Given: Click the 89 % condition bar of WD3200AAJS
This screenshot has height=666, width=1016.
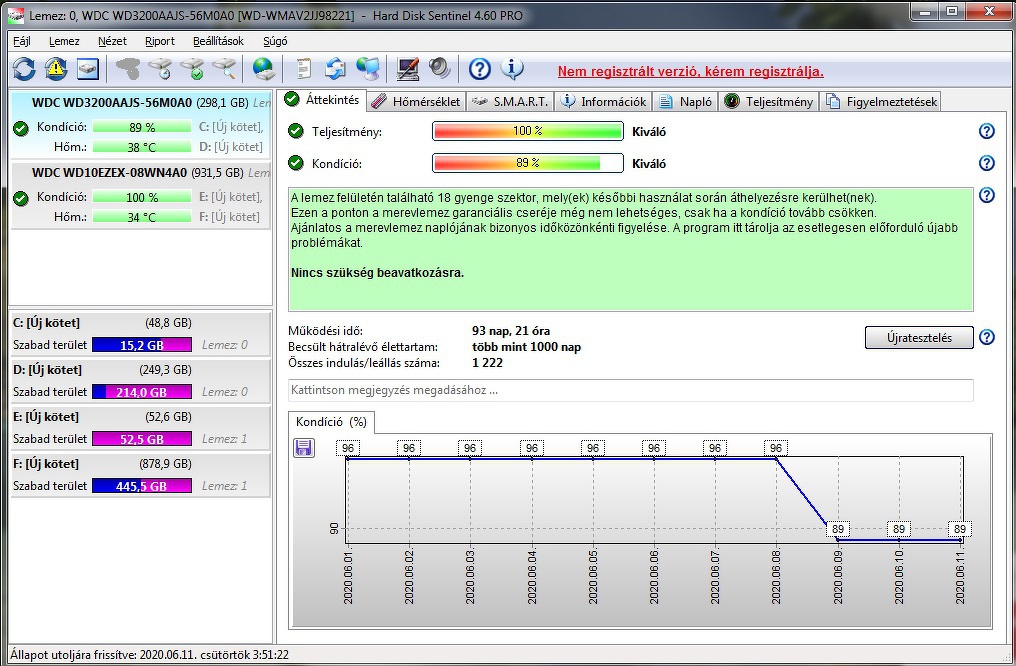Looking at the screenshot, I should (142, 127).
